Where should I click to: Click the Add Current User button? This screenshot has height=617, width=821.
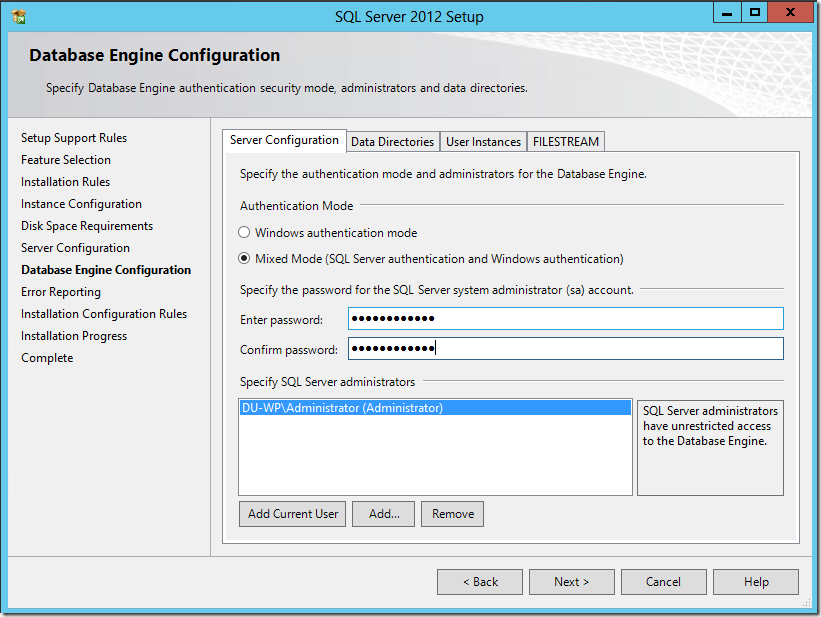pyautogui.click(x=293, y=514)
